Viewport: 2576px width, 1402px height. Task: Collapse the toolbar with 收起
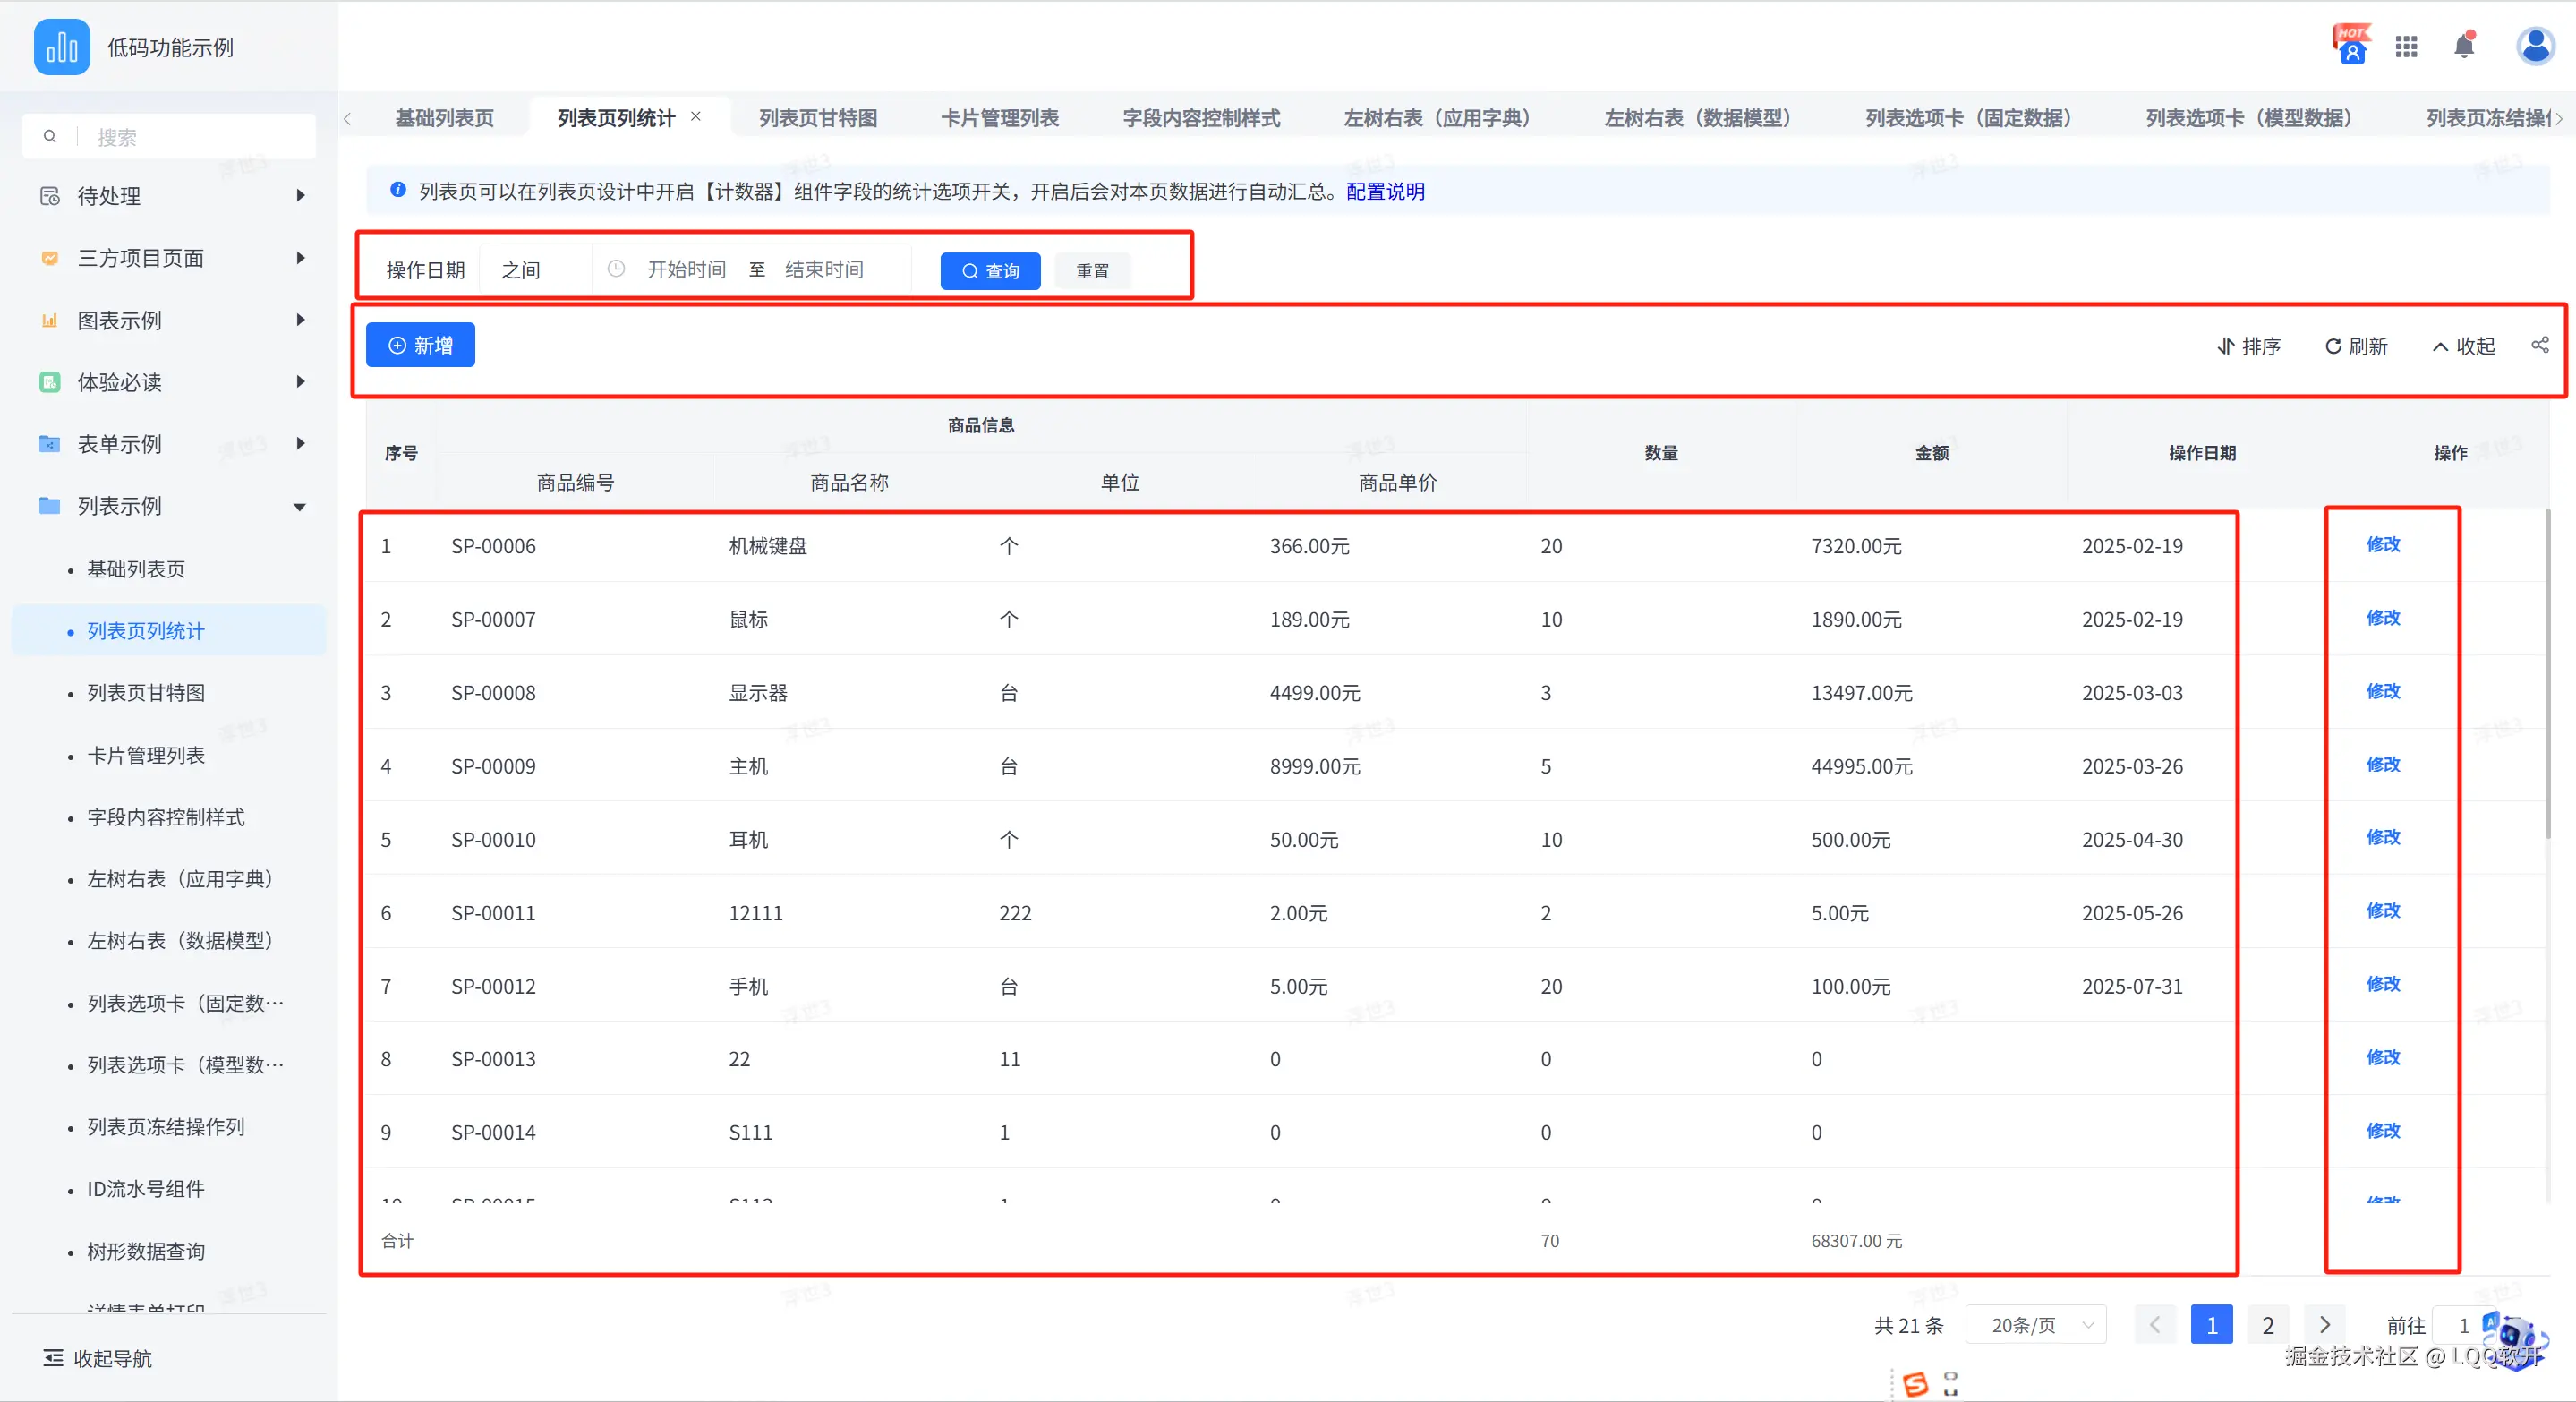2464,346
